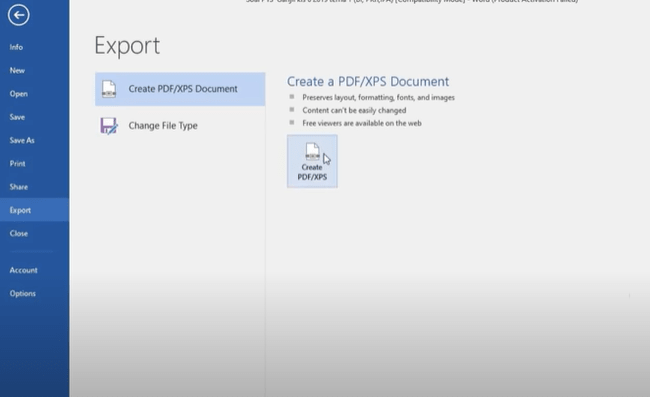Click the large Export page title
This screenshot has height=397, width=650.
(x=127, y=46)
